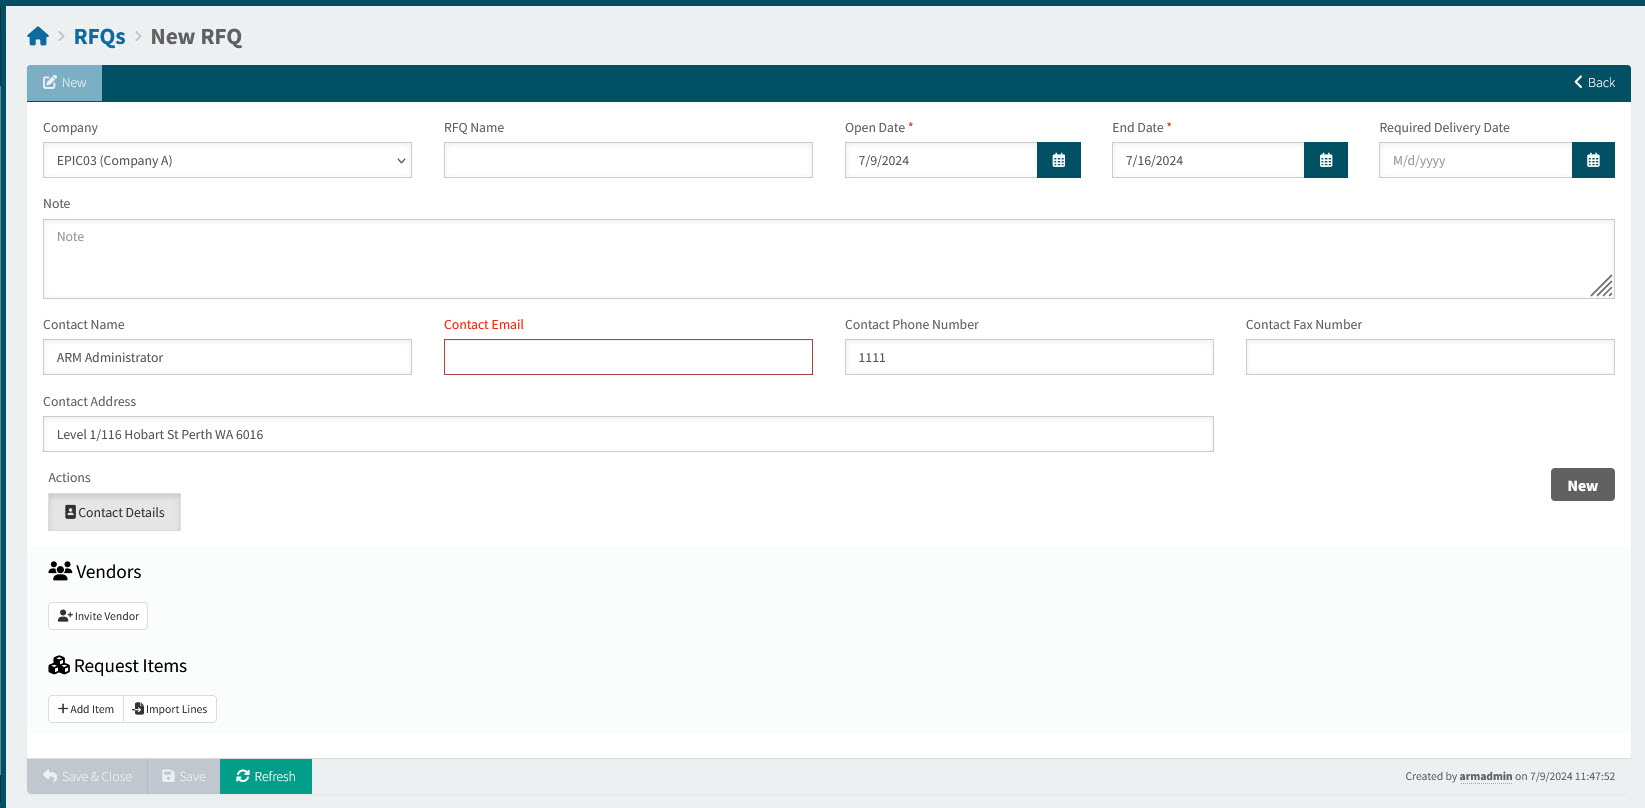Click into the Contact Email field
Viewport: 1645px width, 808px height.
point(628,357)
